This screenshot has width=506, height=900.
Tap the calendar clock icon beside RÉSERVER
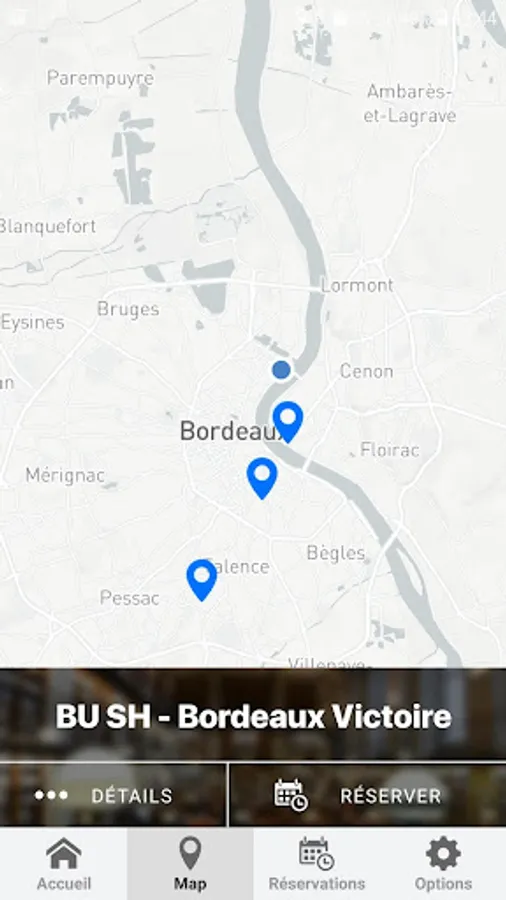point(291,795)
